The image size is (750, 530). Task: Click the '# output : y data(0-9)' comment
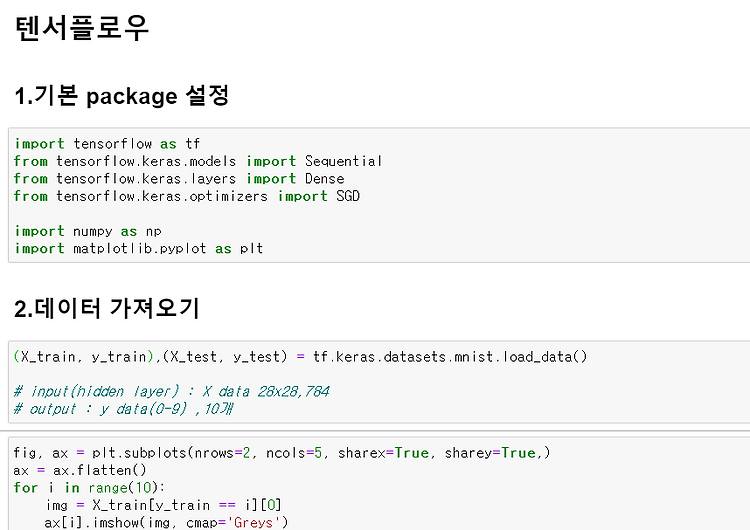[123, 409]
